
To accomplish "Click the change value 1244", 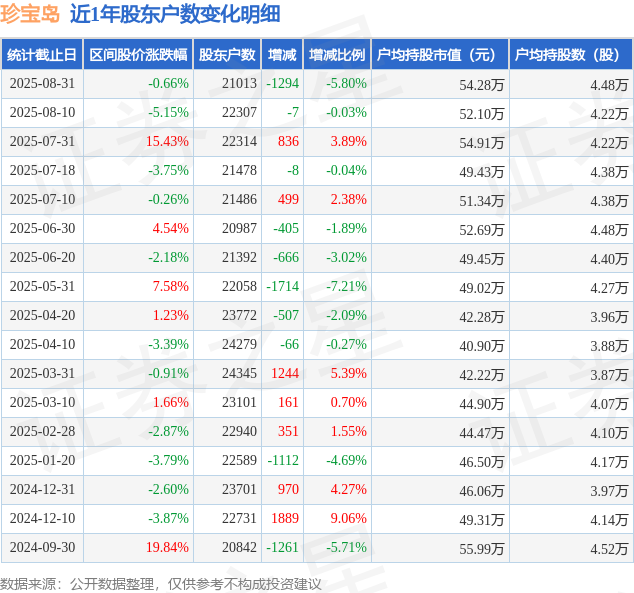I will click(x=285, y=374).
